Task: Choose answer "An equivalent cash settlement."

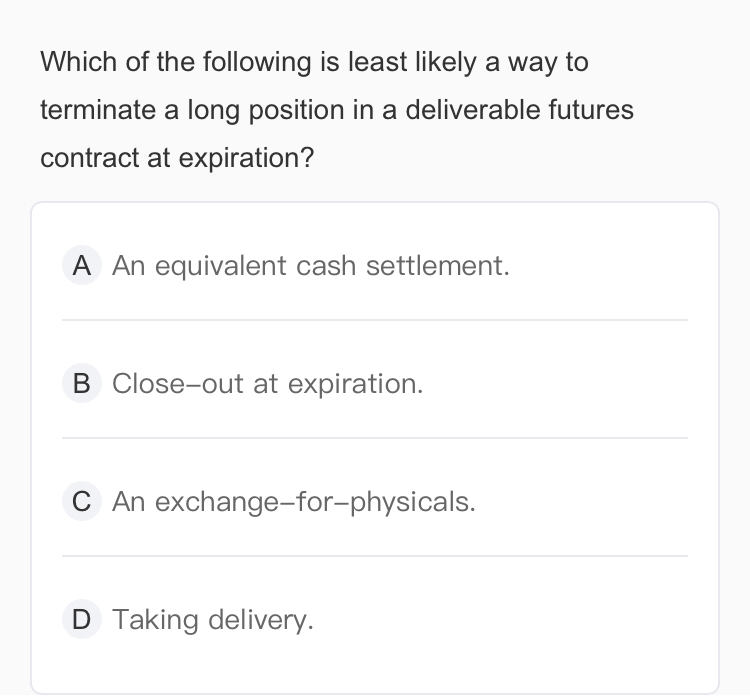Action: (x=311, y=266)
